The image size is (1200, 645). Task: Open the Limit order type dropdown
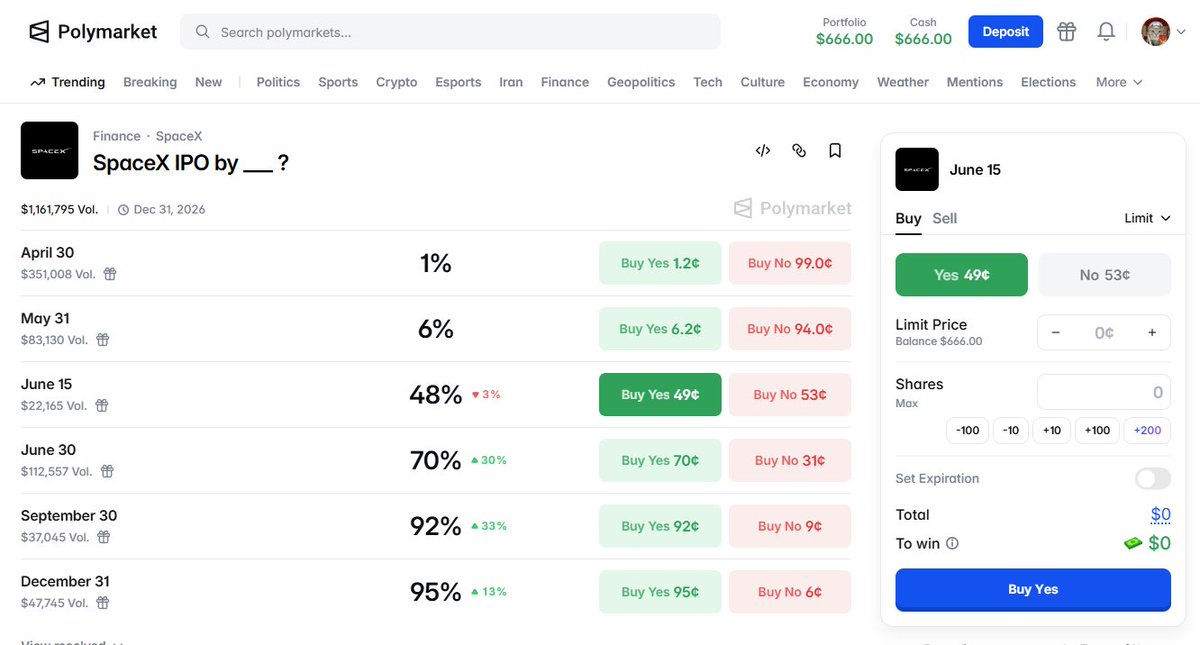(x=1147, y=218)
